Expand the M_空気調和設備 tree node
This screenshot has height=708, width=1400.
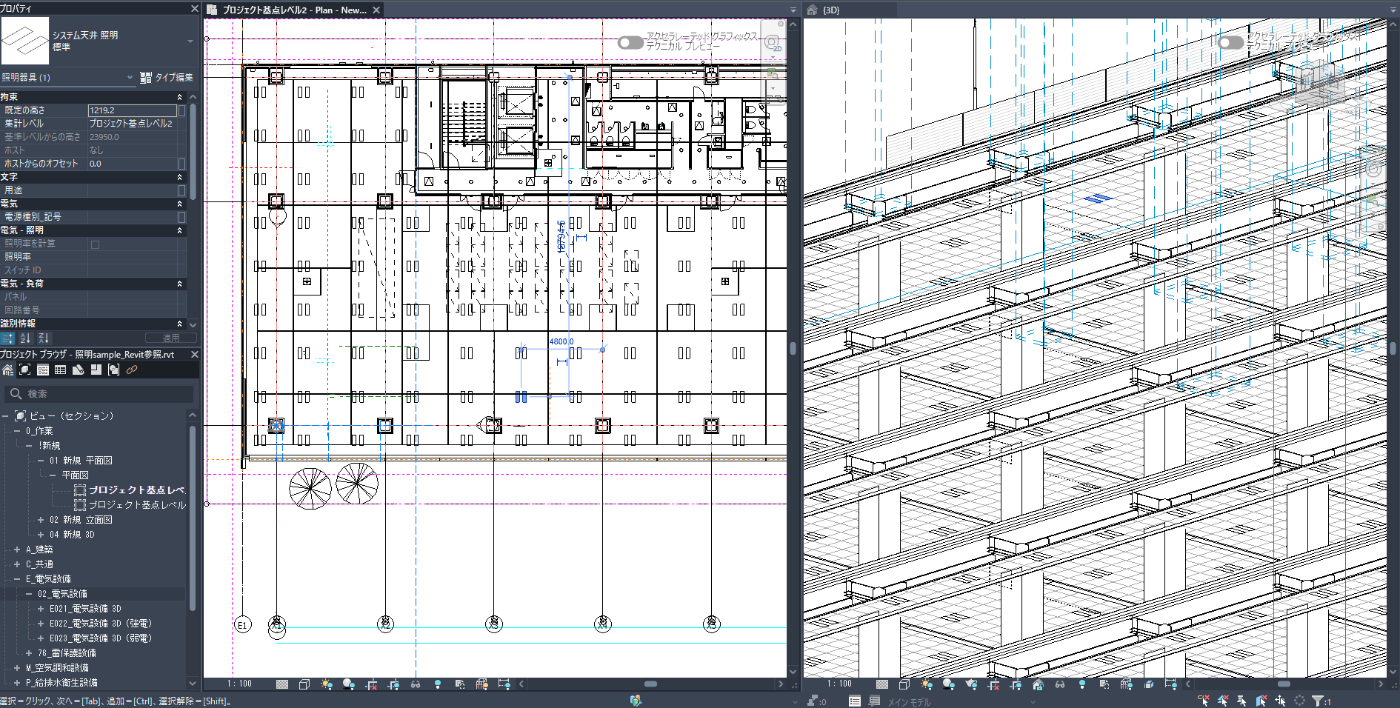[16, 667]
